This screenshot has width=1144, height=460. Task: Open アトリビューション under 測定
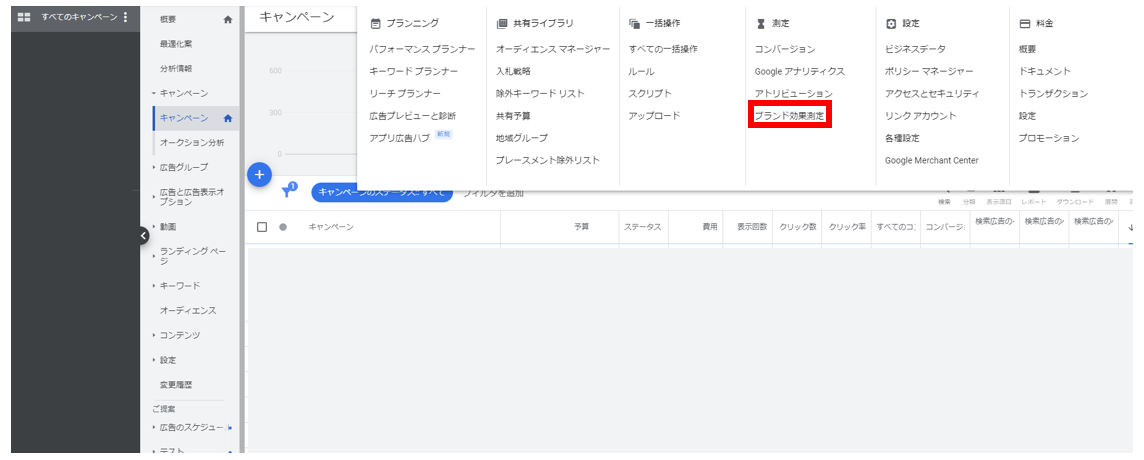coord(794,93)
